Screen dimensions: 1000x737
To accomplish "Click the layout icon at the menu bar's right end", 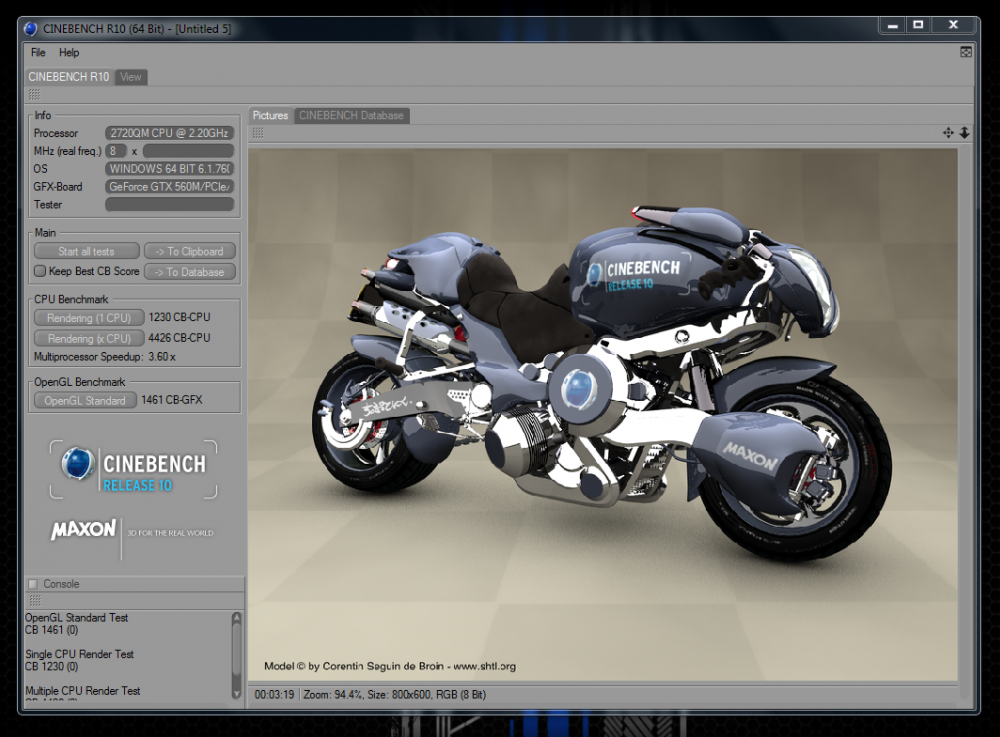I will tap(966, 52).
